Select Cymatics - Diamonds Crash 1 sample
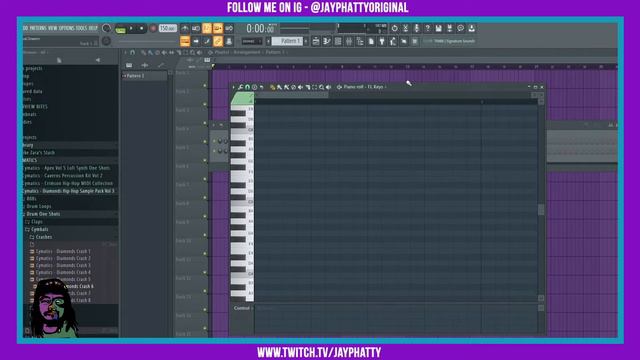This screenshot has height=360, width=640. 61,251
